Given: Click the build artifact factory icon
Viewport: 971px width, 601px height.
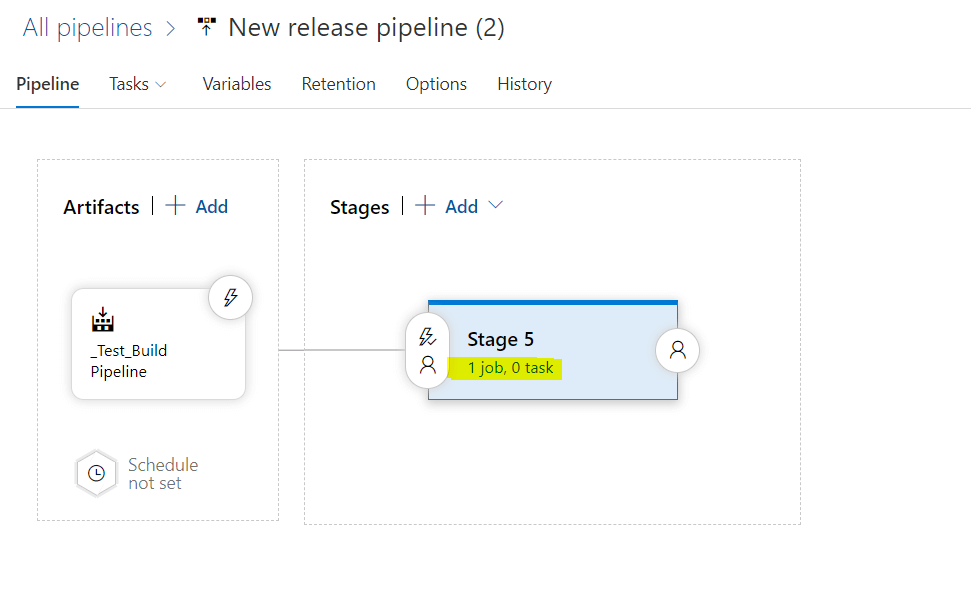Looking at the screenshot, I should point(103,320).
